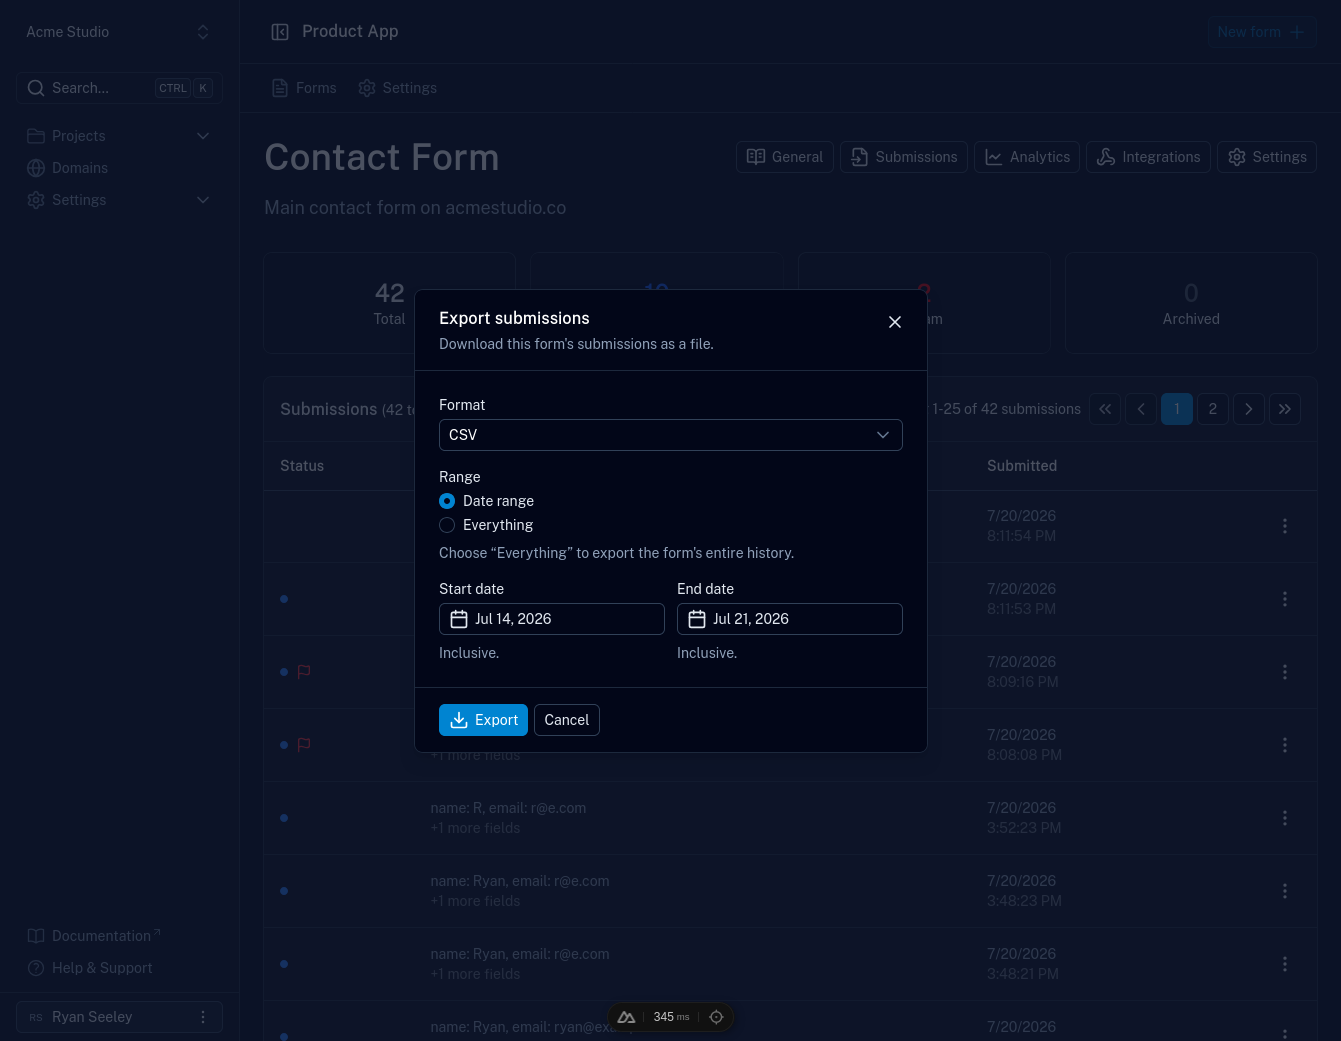Click the New form button

click(1262, 32)
